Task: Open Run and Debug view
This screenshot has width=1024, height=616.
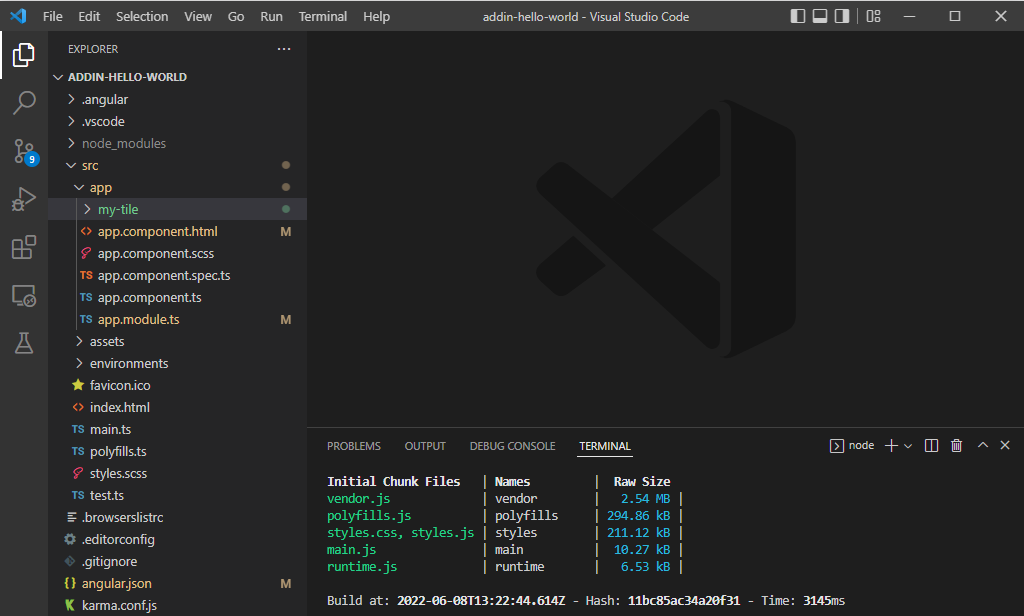Action: (24, 199)
